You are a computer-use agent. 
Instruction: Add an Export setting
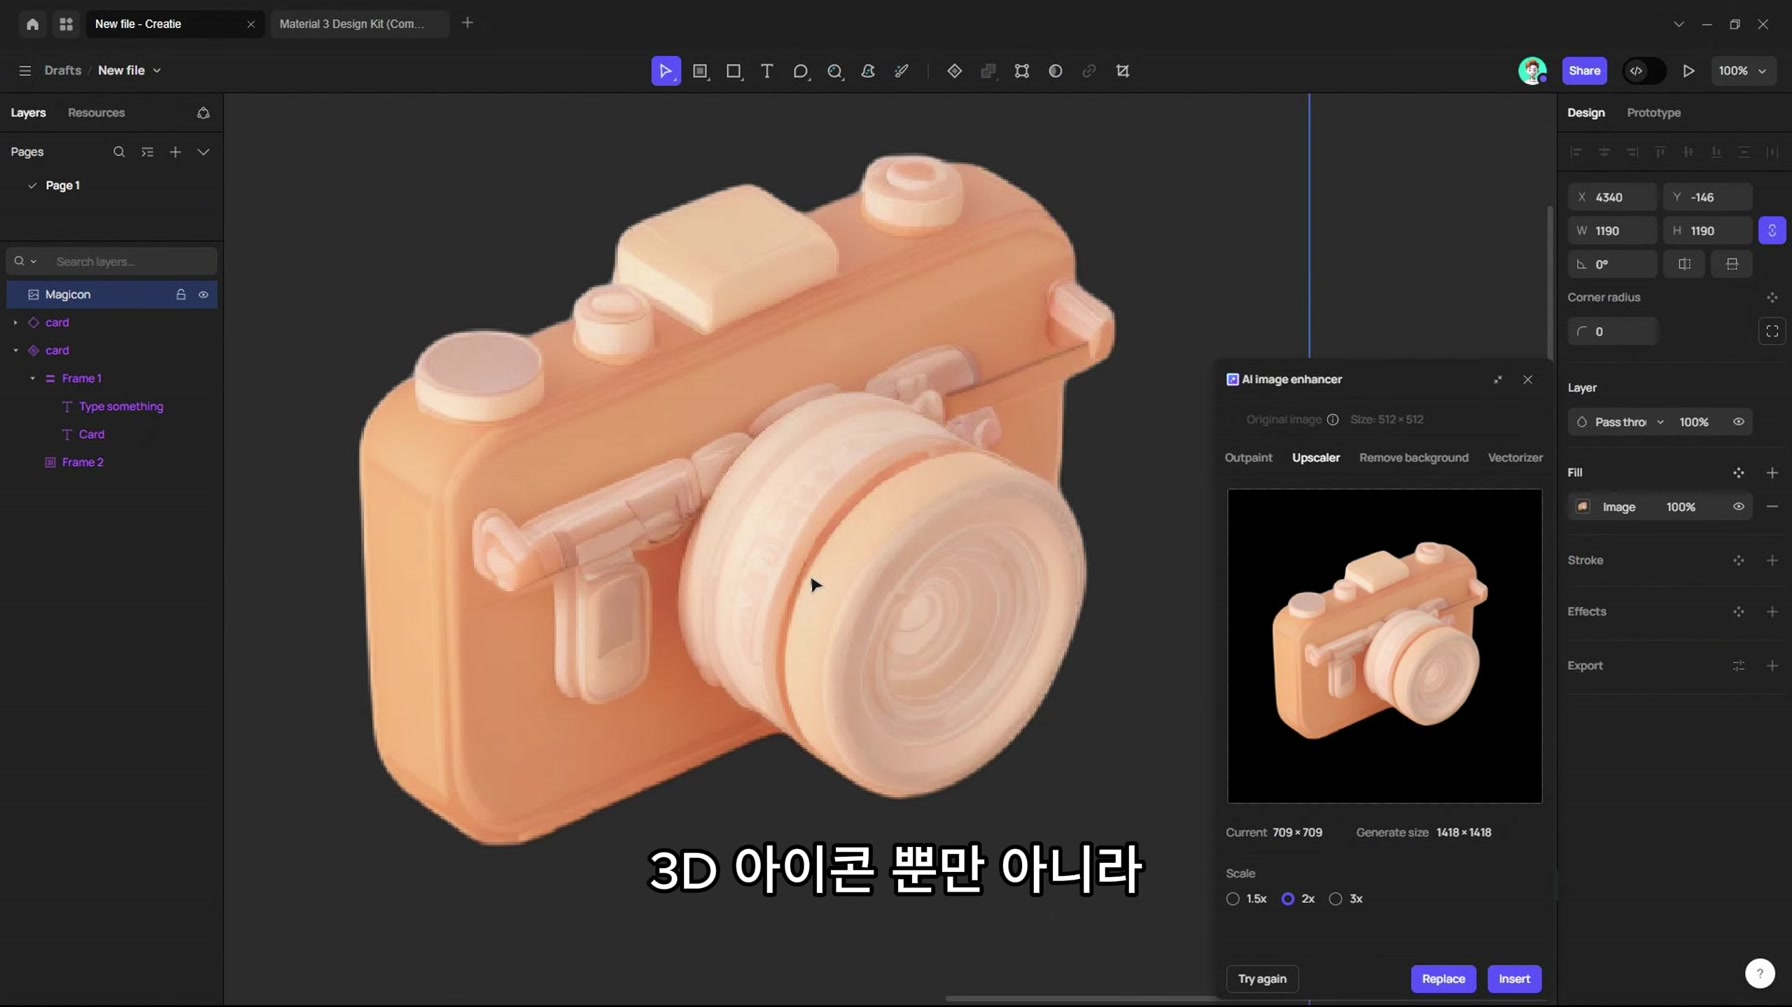tap(1771, 666)
